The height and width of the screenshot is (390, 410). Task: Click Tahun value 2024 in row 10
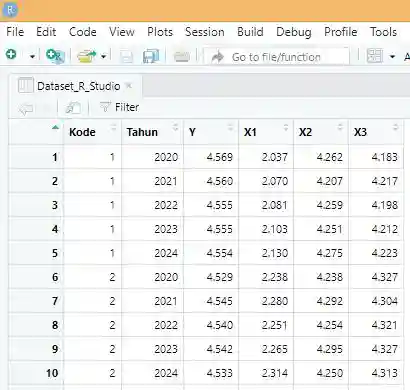(166, 373)
